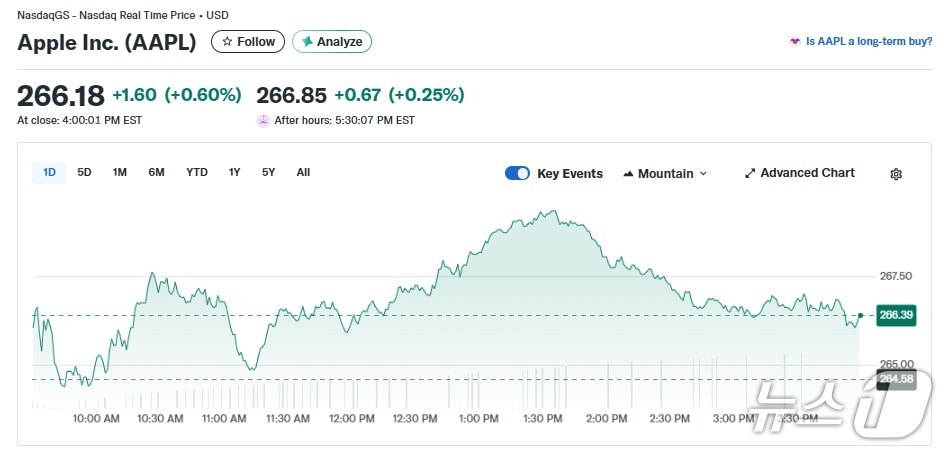Select the YTD range tab
946x452 pixels.
click(197, 172)
